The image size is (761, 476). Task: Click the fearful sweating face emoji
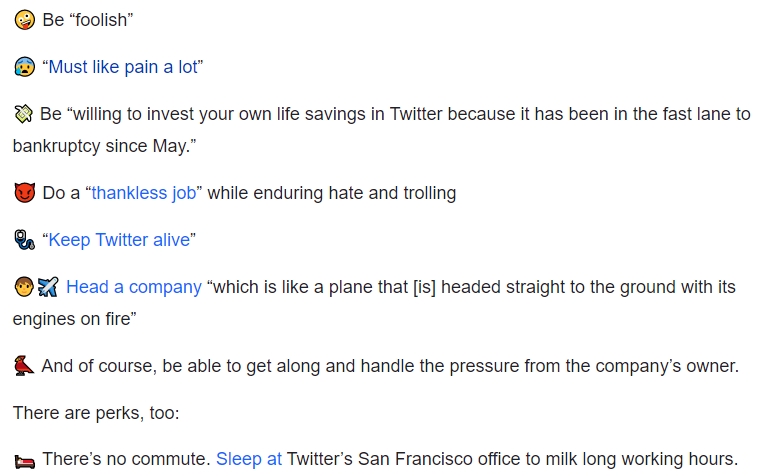[24, 67]
